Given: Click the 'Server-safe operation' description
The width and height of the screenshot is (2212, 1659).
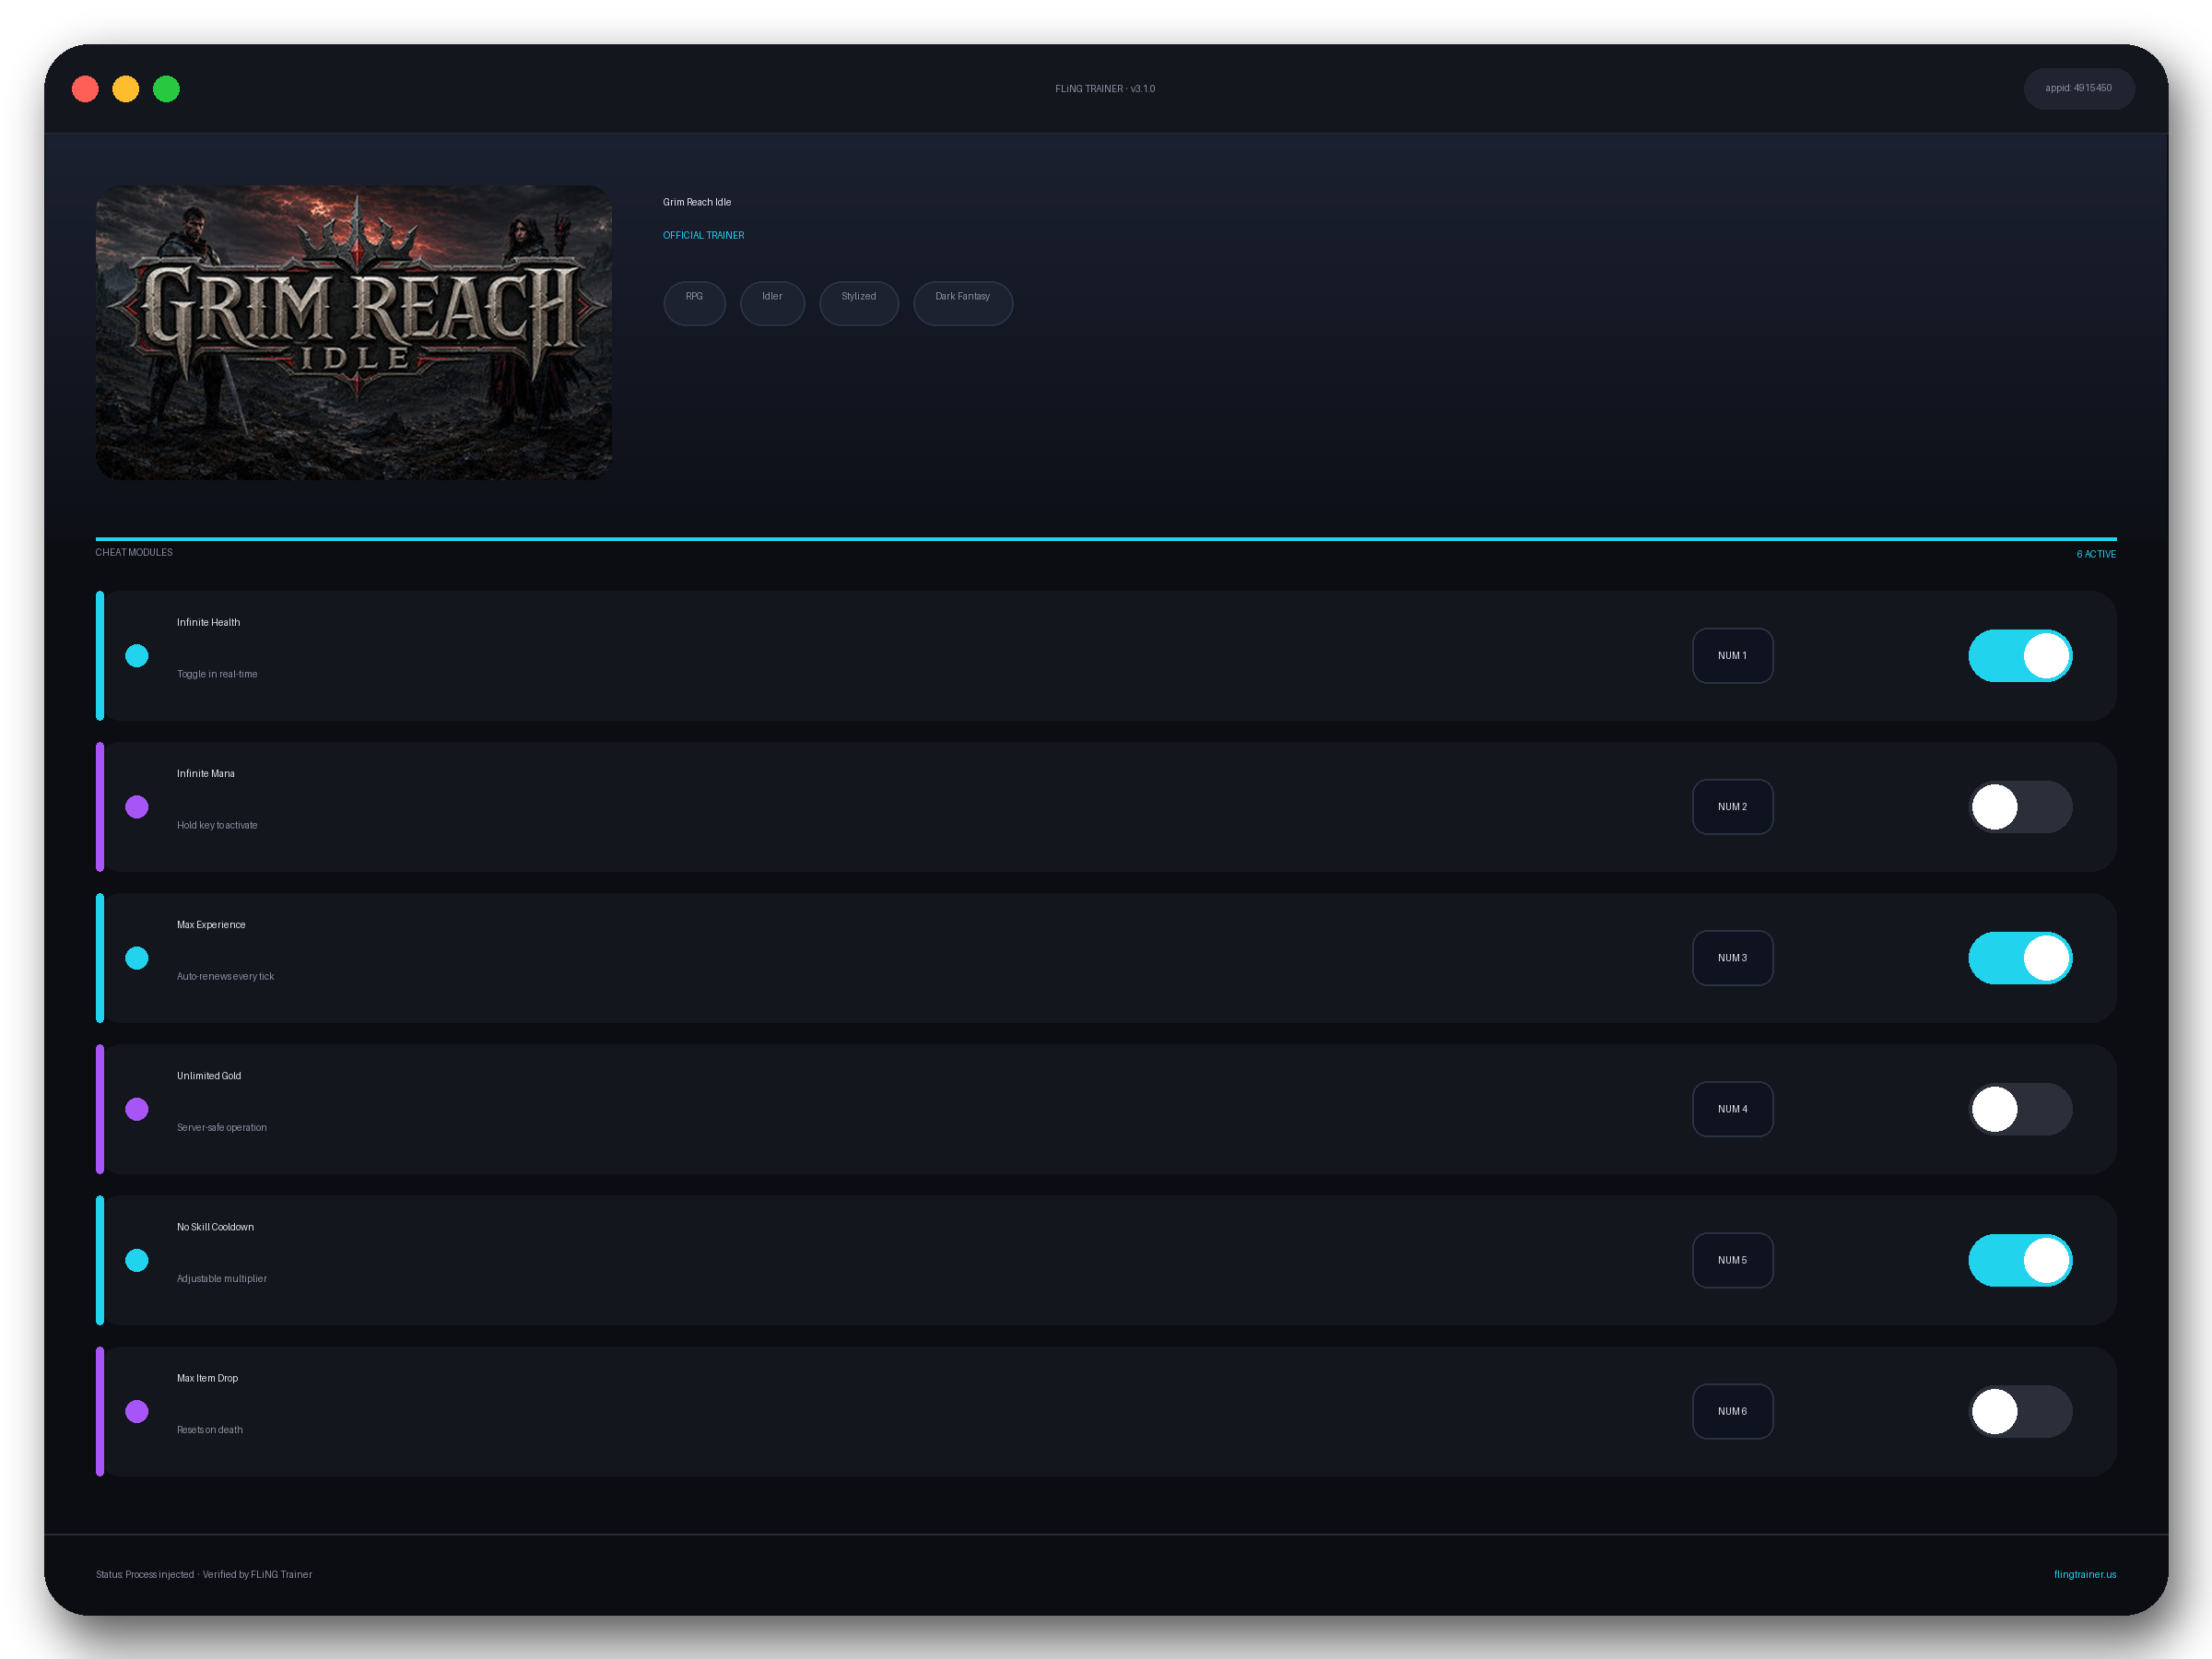Looking at the screenshot, I should (222, 1127).
